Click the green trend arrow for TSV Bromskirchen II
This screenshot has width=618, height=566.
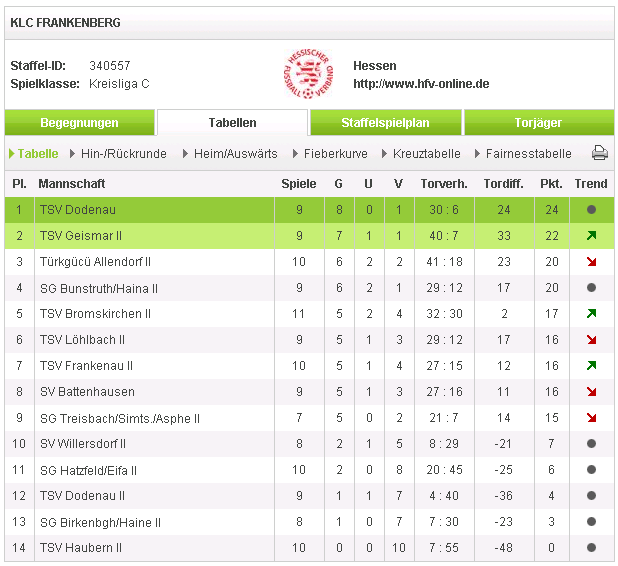coord(591,314)
